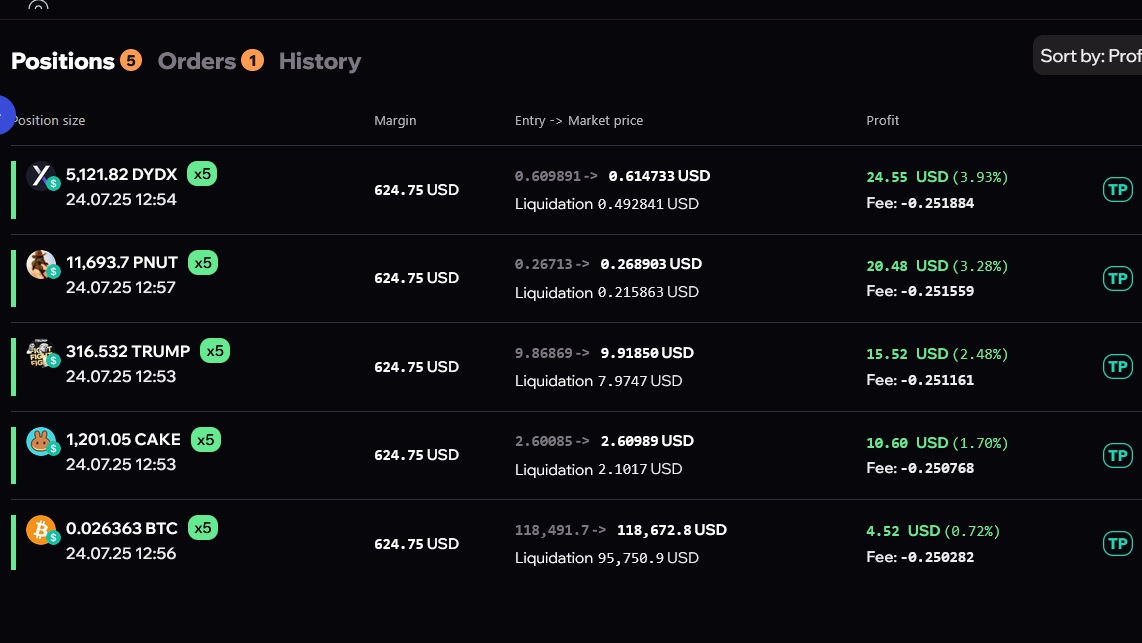
Task: Select the 5,121.82 DYDX position size
Action: pyautogui.click(x=122, y=175)
